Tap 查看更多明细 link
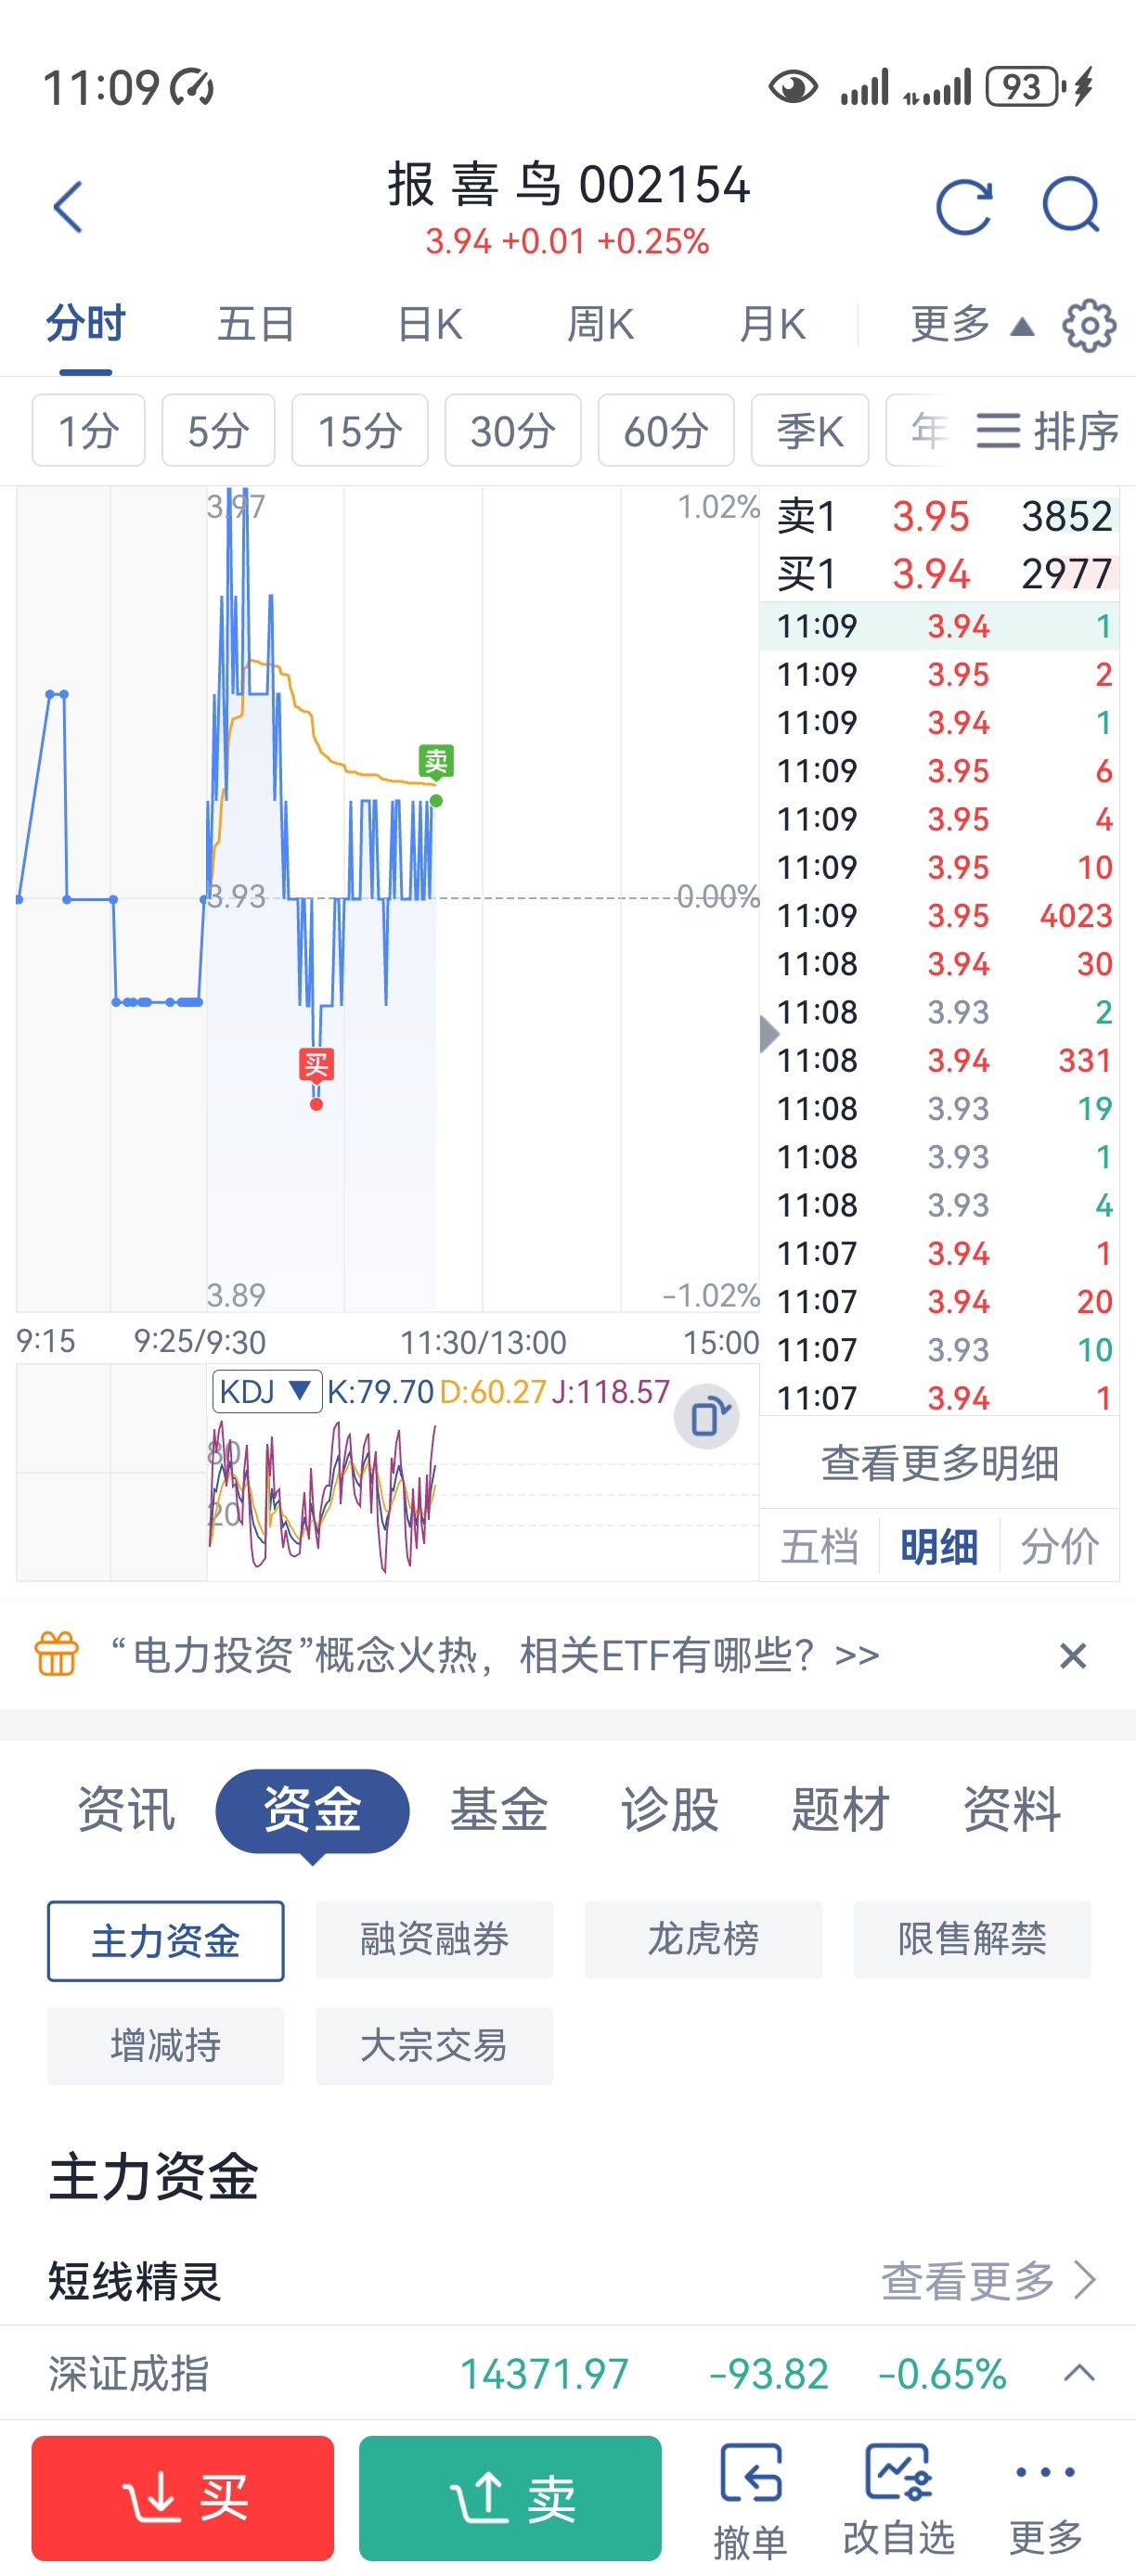 click(940, 1463)
